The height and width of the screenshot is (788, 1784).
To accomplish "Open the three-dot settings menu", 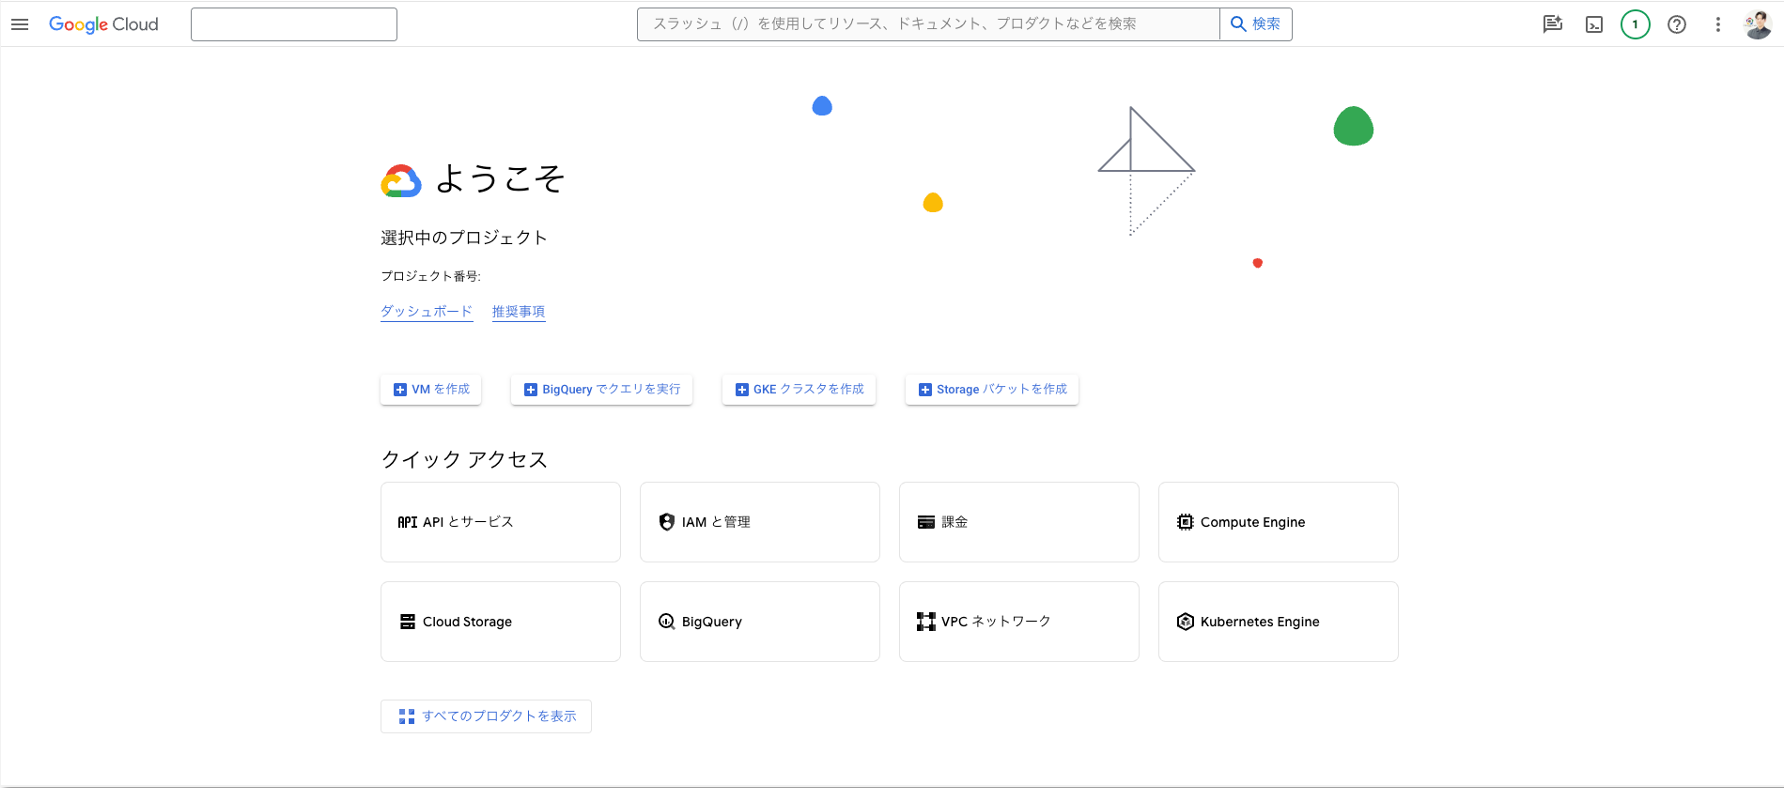I will coord(1718,25).
